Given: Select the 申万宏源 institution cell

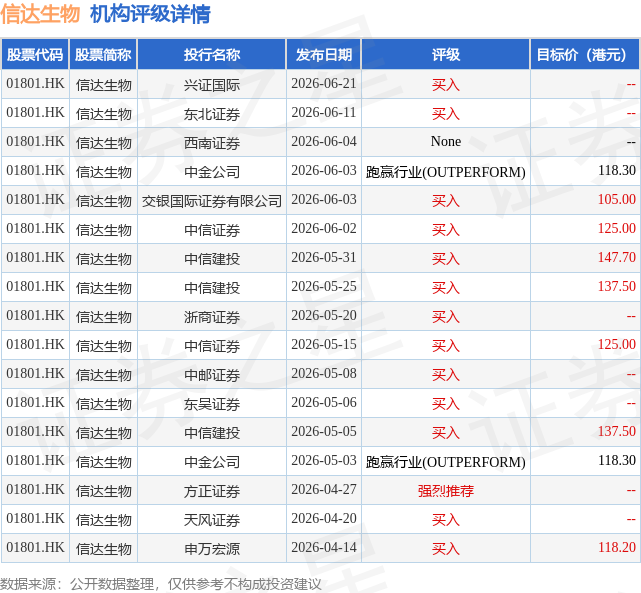Looking at the screenshot, I should point(212,548).
